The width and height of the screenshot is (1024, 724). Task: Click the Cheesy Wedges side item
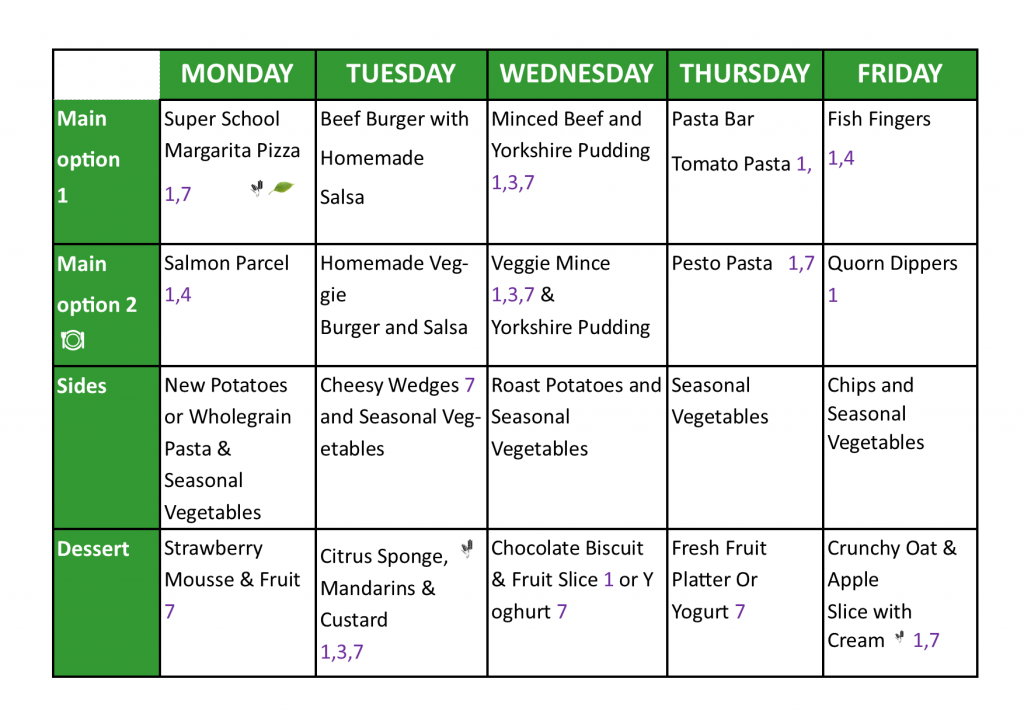(x=389, y=386)
